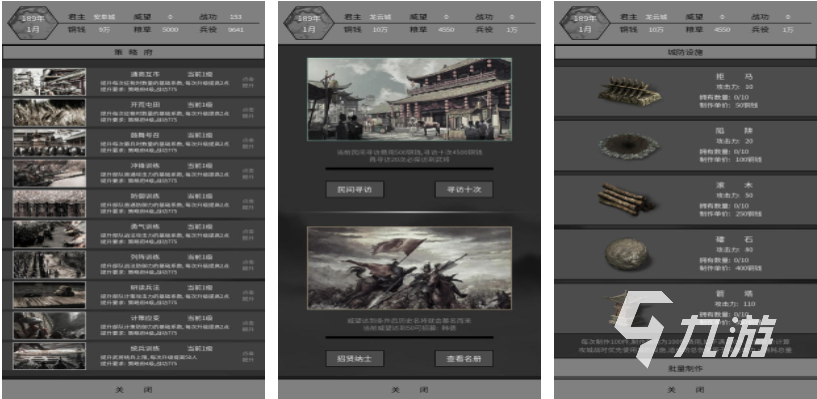Select the 陷阱 pit trap icon

(x=629, y=146)
